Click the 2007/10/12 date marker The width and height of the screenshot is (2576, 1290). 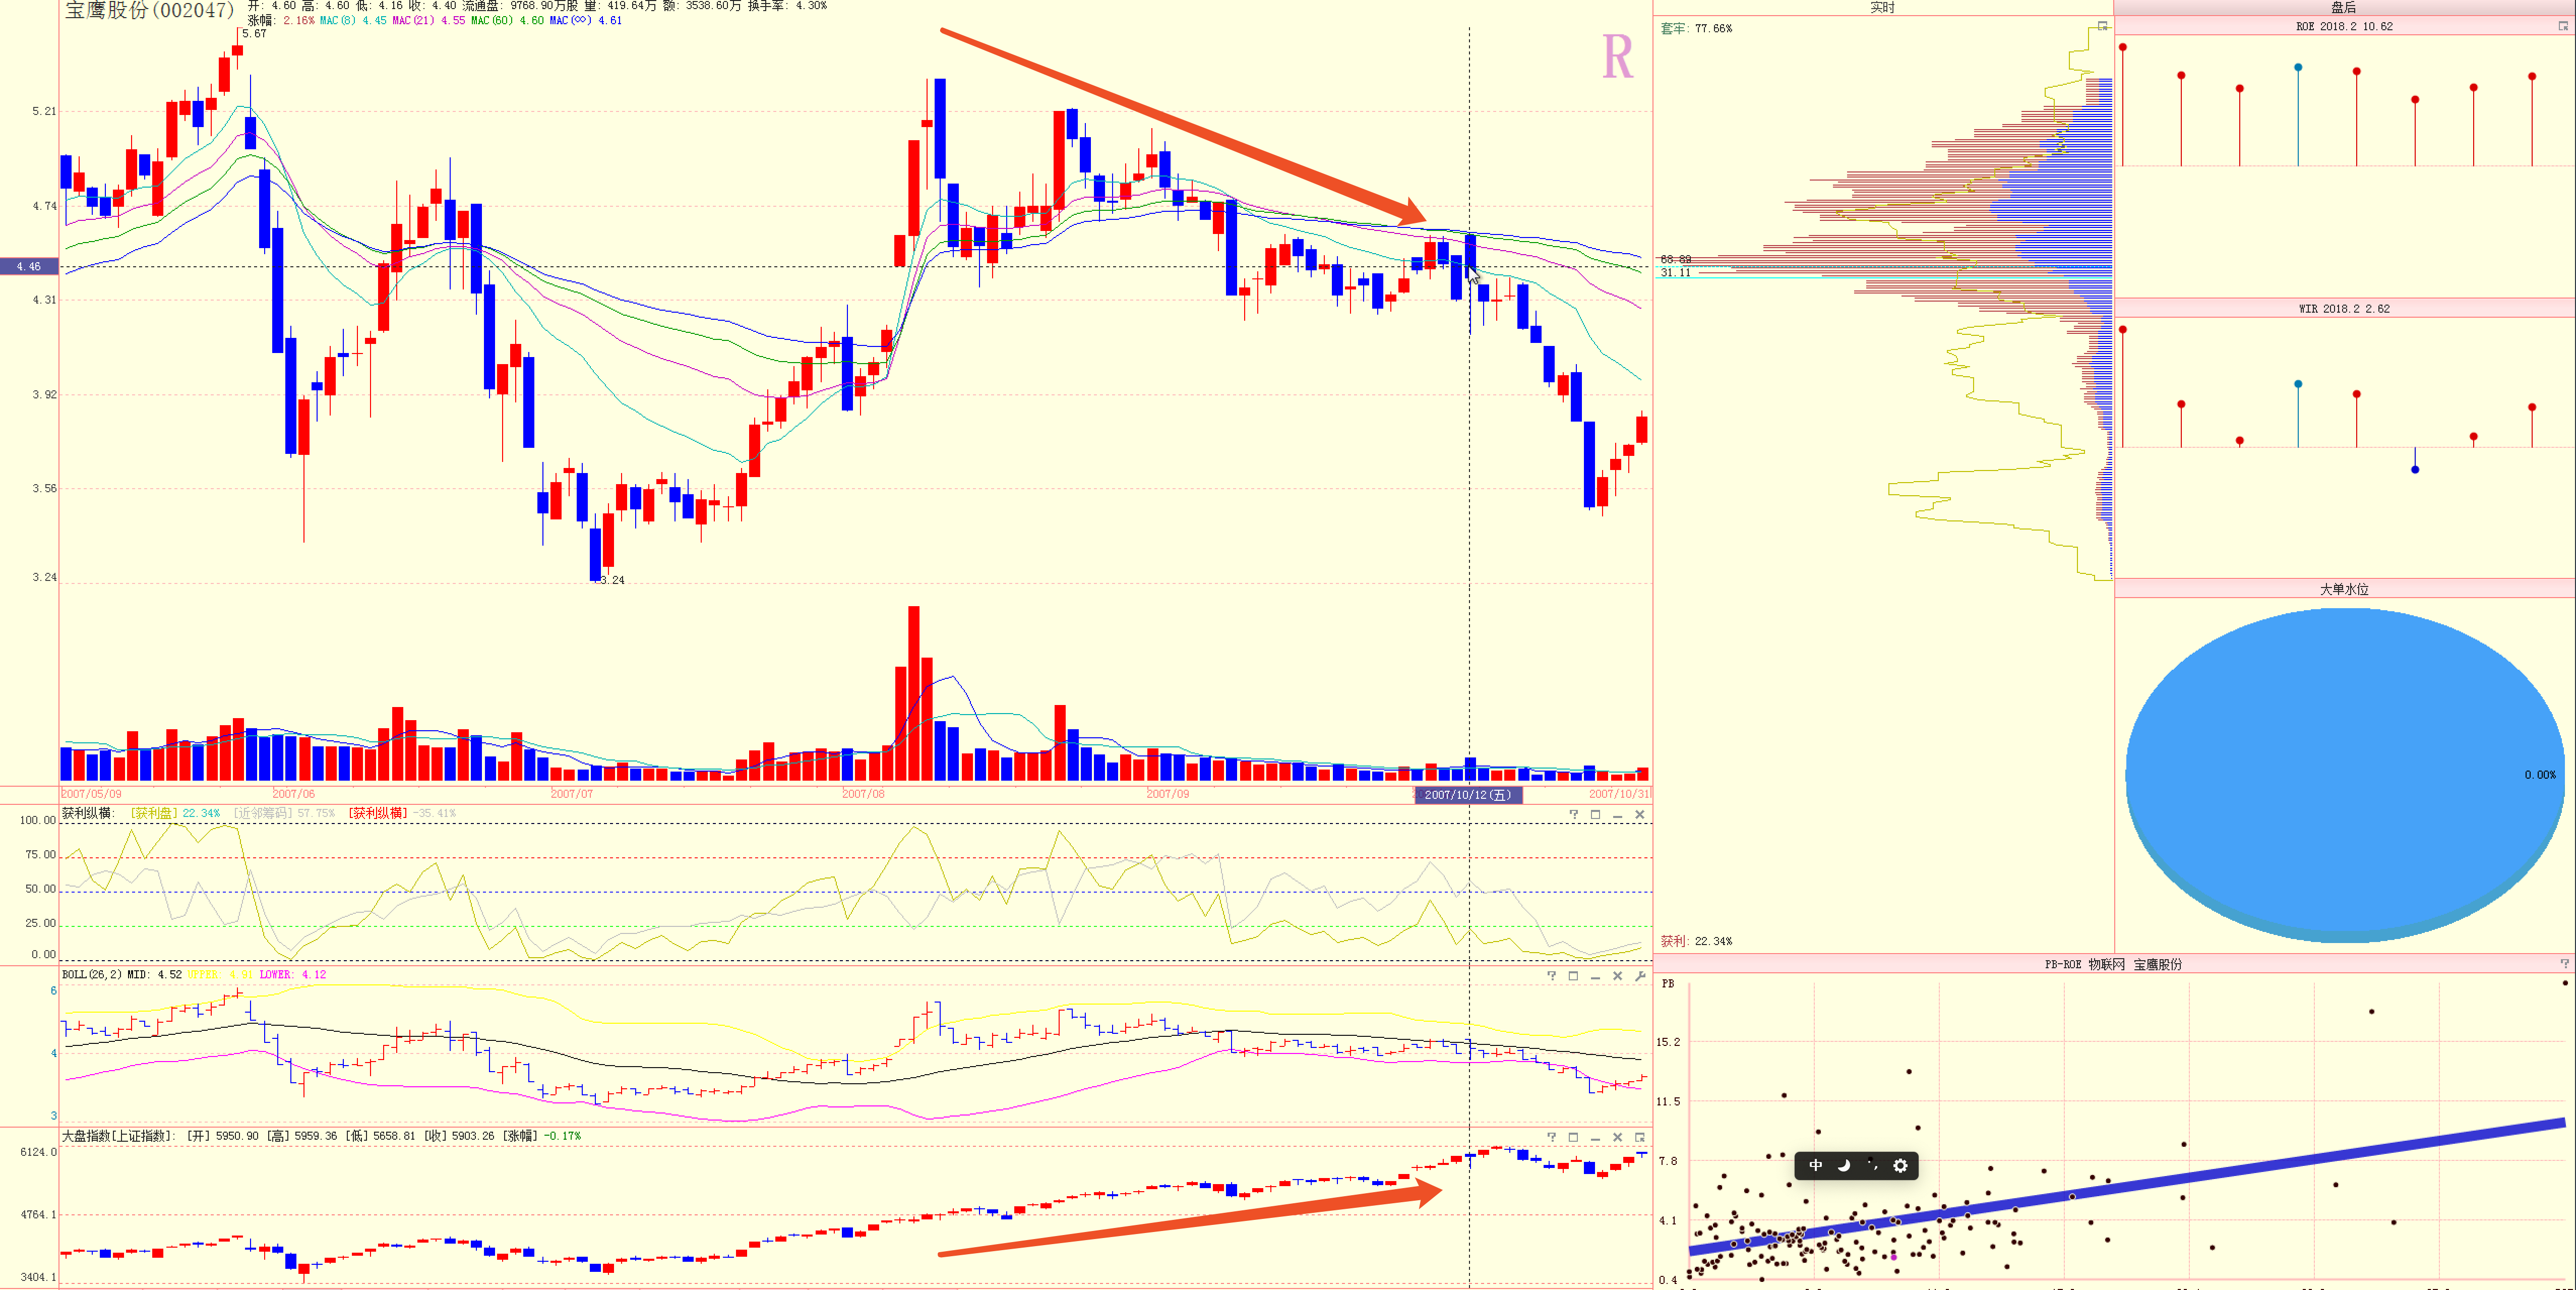(1468, 795)
